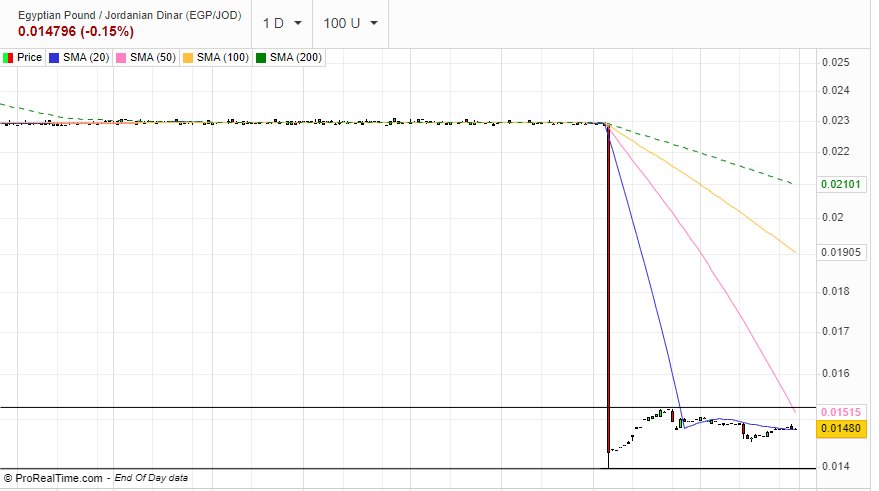Click the 0.018 axis label
This screenshot has width=879, height=491.
point(835,291)
